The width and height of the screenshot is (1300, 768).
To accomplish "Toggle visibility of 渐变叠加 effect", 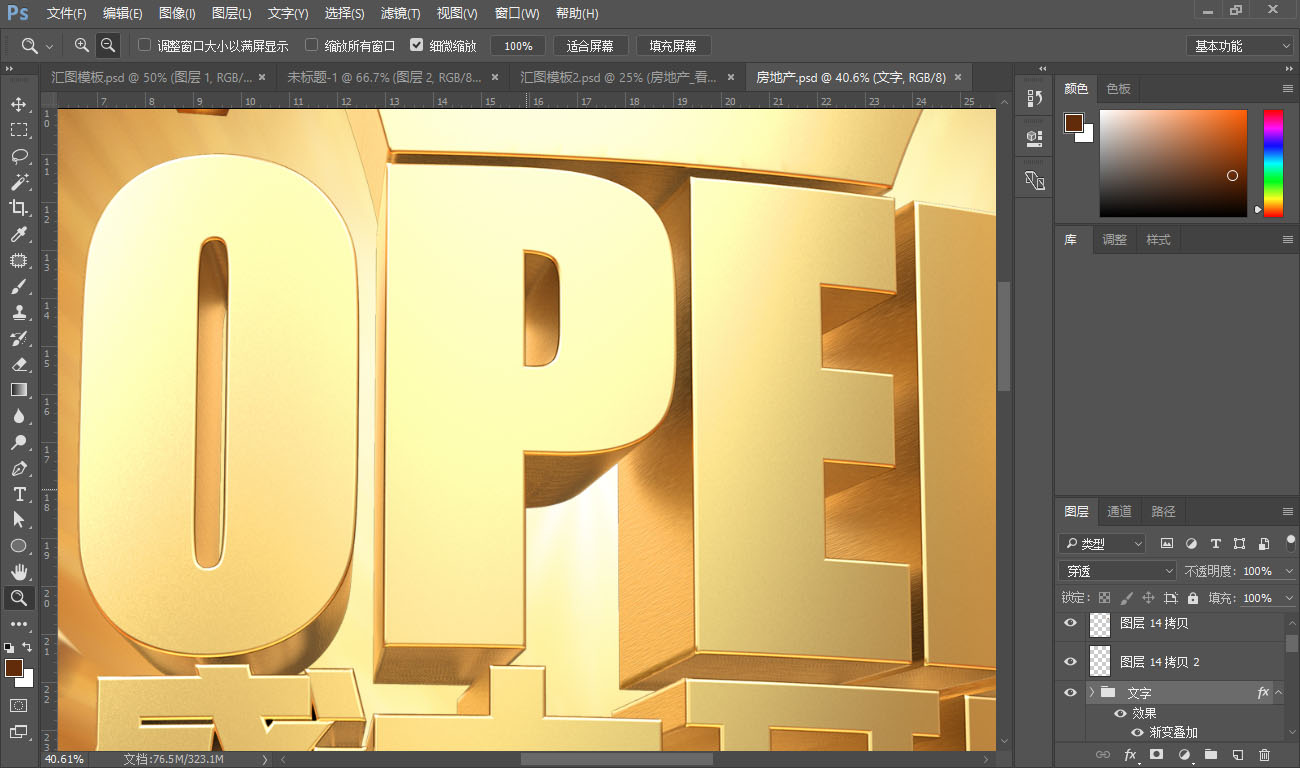I will tap(1137, 732).
